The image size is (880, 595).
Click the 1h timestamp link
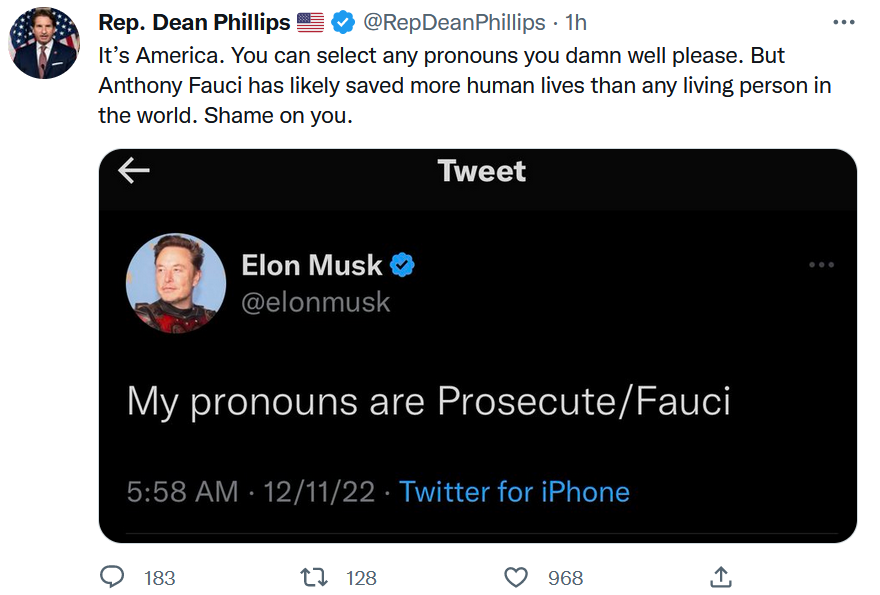[575, 23]
